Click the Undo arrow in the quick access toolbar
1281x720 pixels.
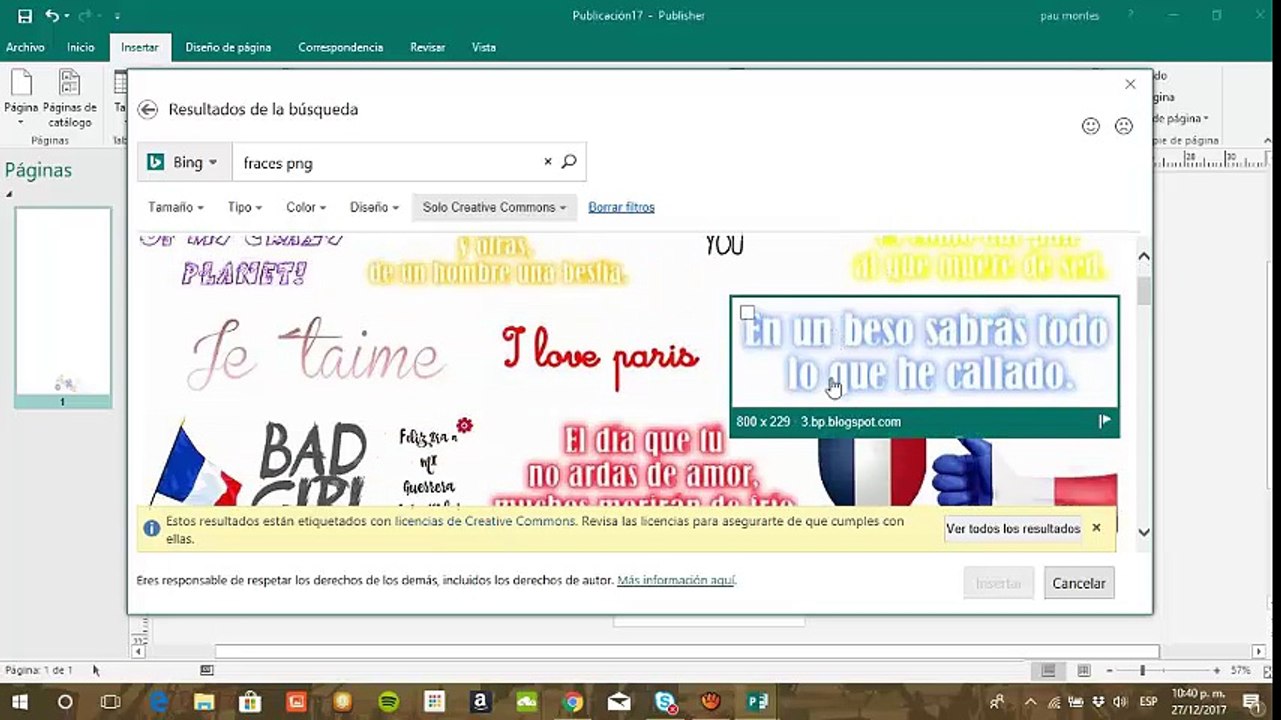pyautogui.click(x=52, y=16)
